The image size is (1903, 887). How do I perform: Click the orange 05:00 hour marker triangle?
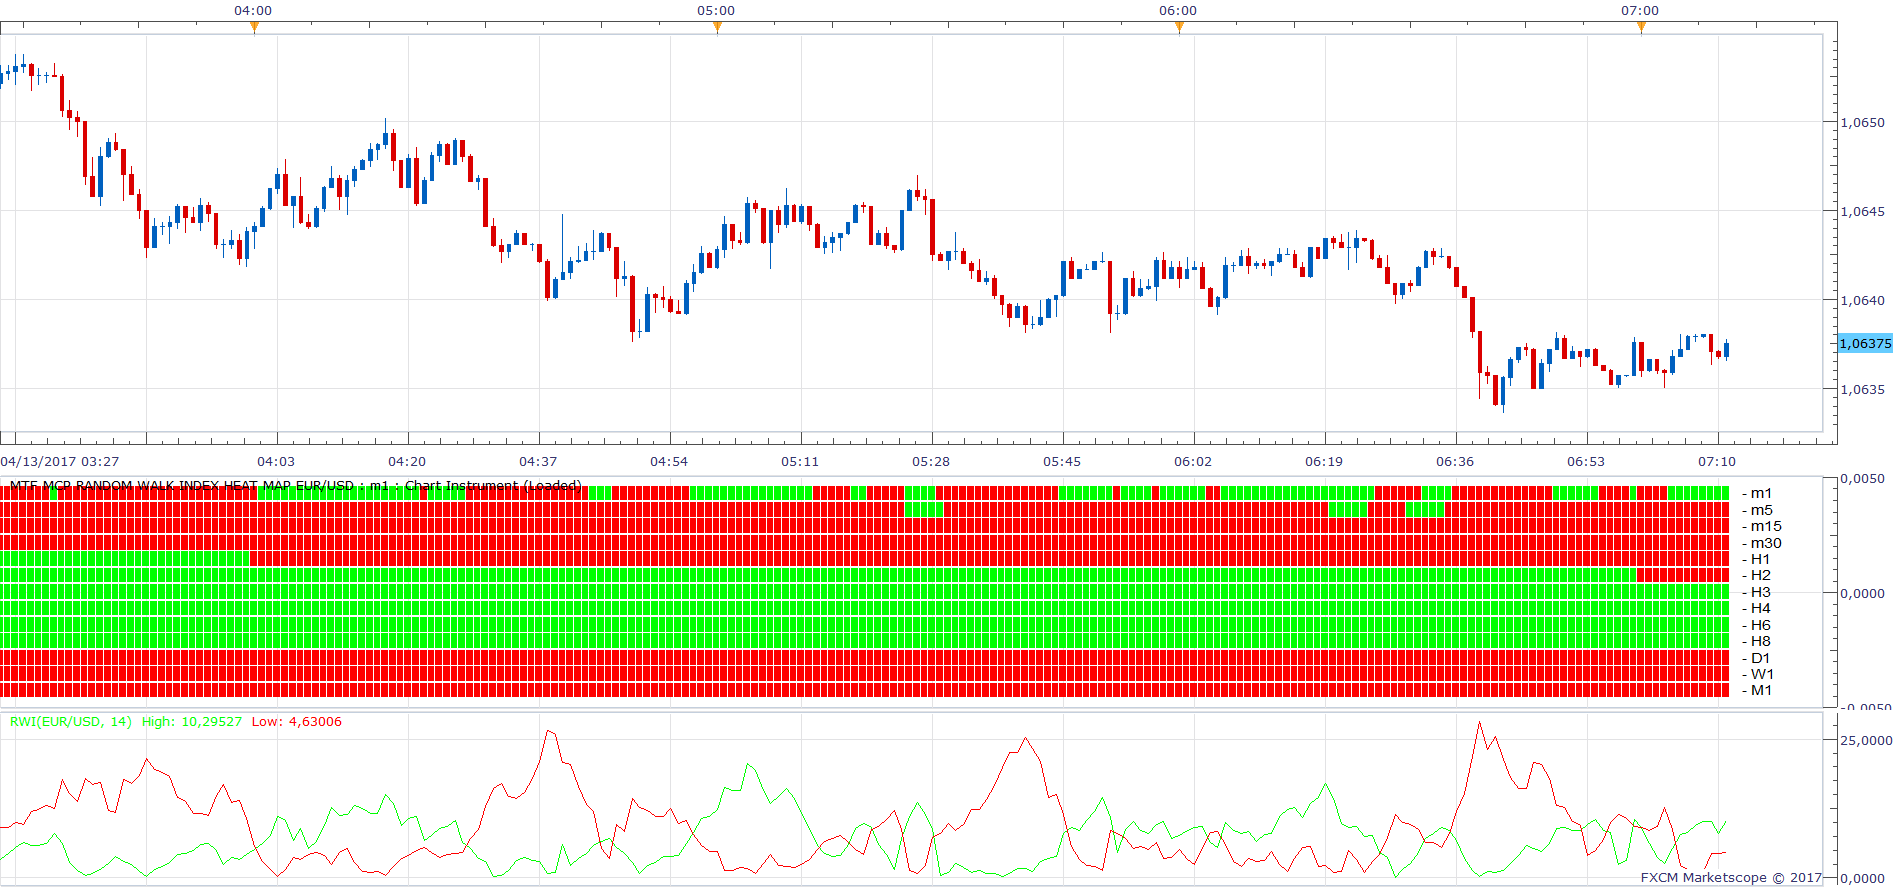click(717, 28)
